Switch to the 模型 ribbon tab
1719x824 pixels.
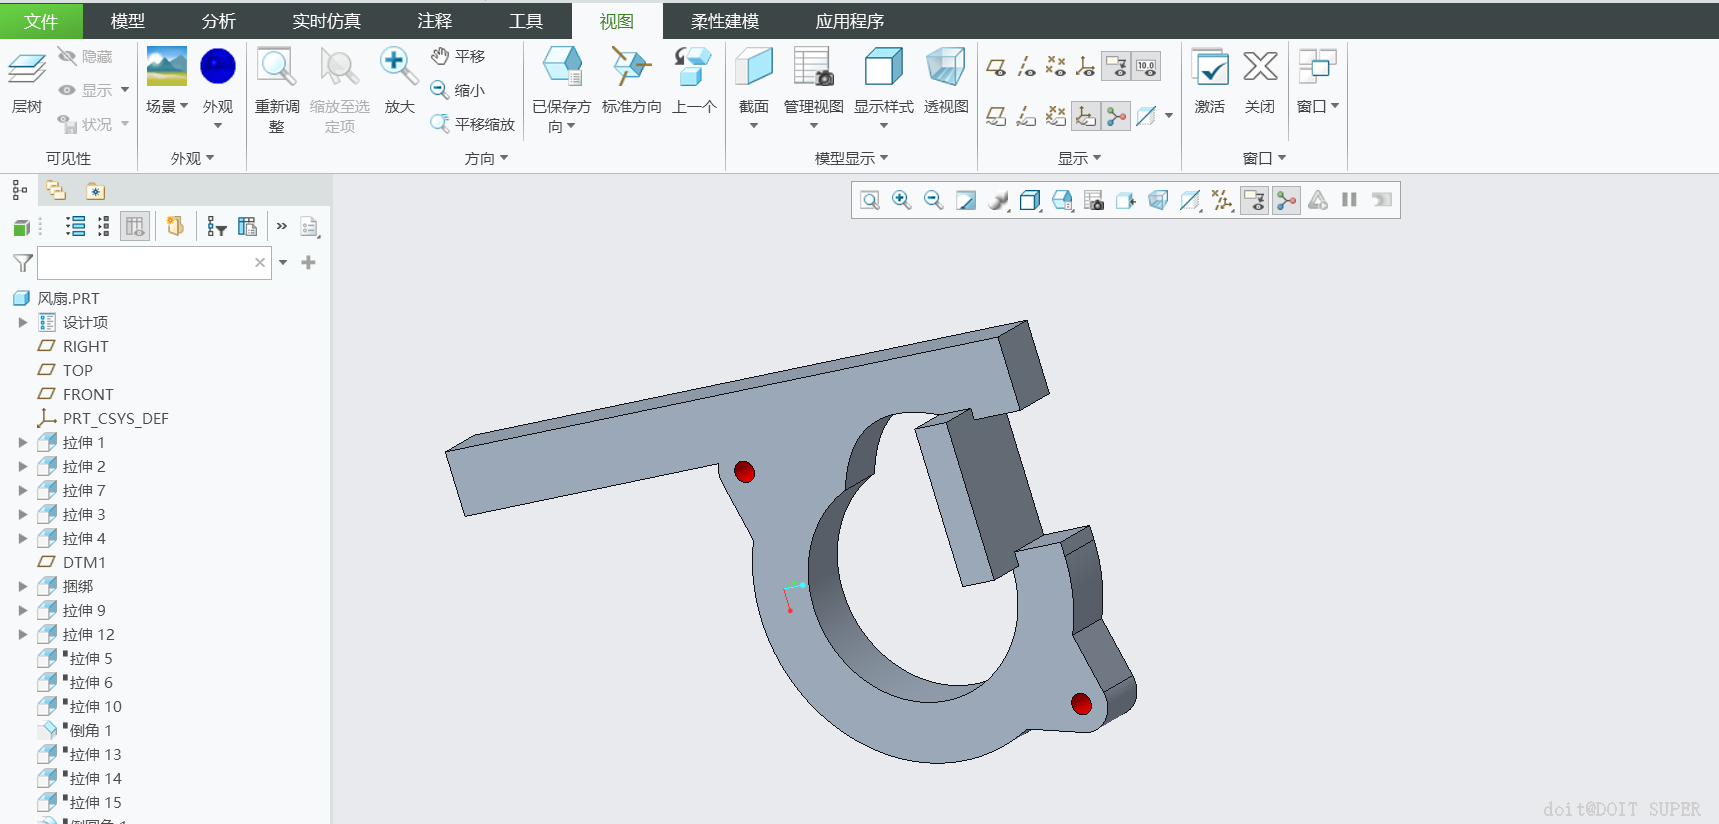127,21
